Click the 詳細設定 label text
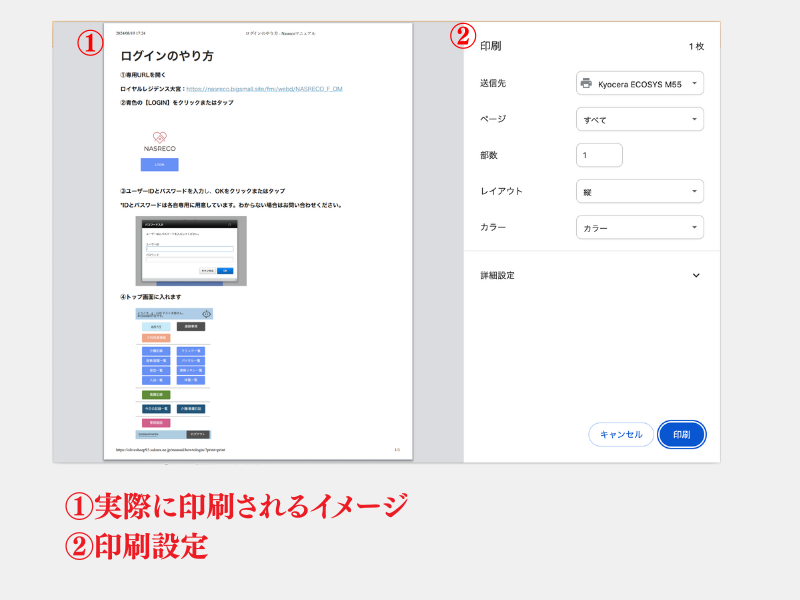This screenshot has height=600, width=800. (x=498, y=275)
